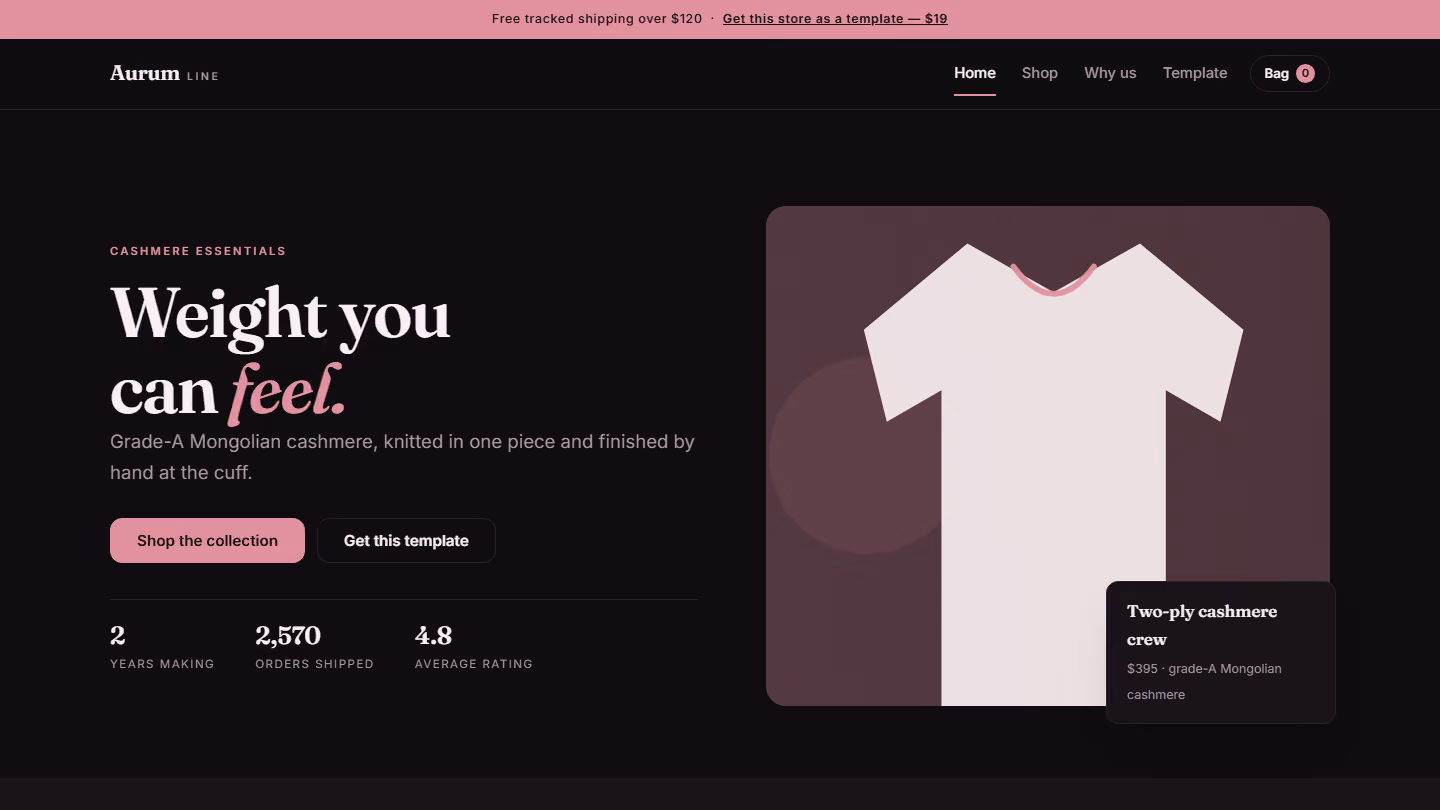Screen dimensions: 1440x810
Task: Click the '4.8' average rating value
Action: [x=433, y=635]
